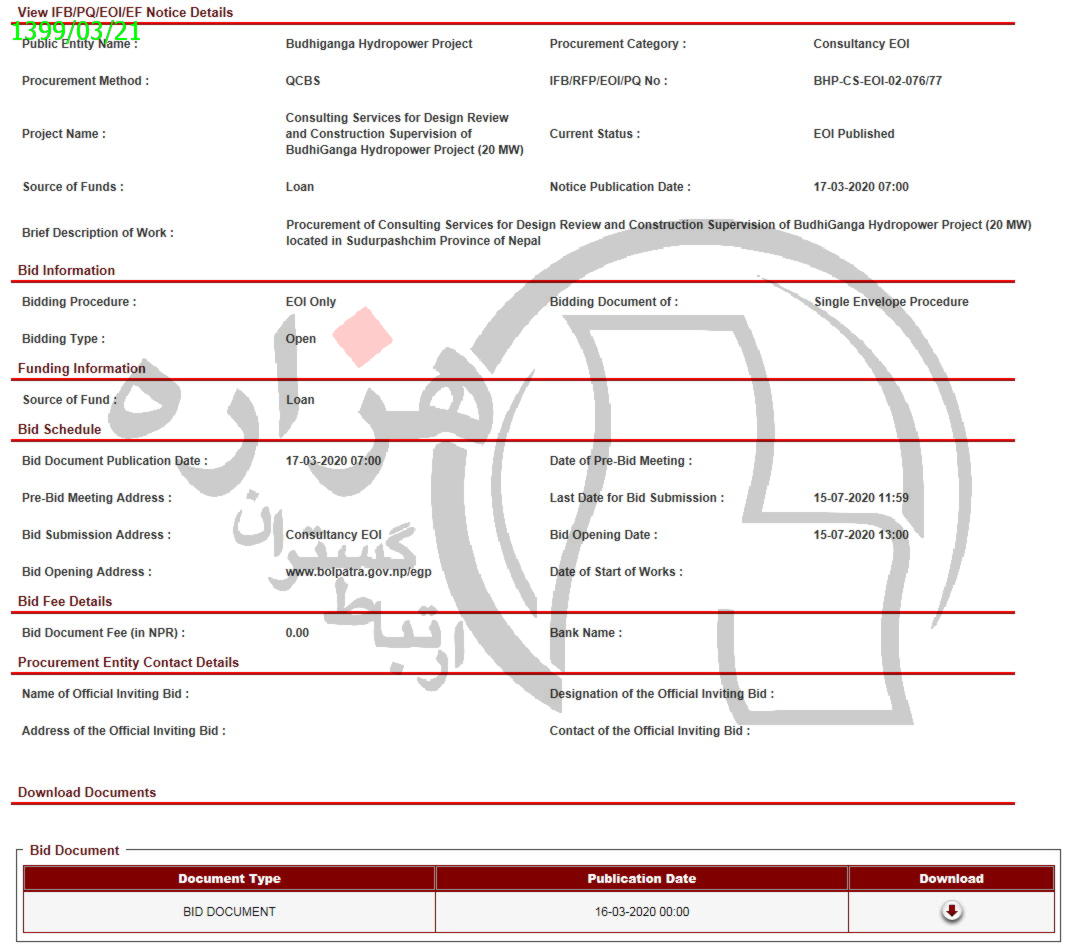This screenshot has width=1080, height=945.
Task: Click the EOI Published status value
Action: (x=854, y=134)
